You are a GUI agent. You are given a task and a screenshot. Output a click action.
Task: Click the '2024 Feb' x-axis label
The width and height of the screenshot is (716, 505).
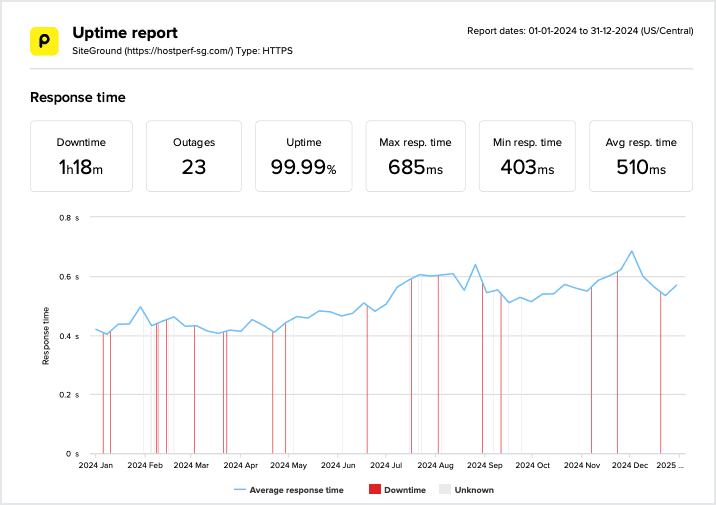[x=145, y=465]
